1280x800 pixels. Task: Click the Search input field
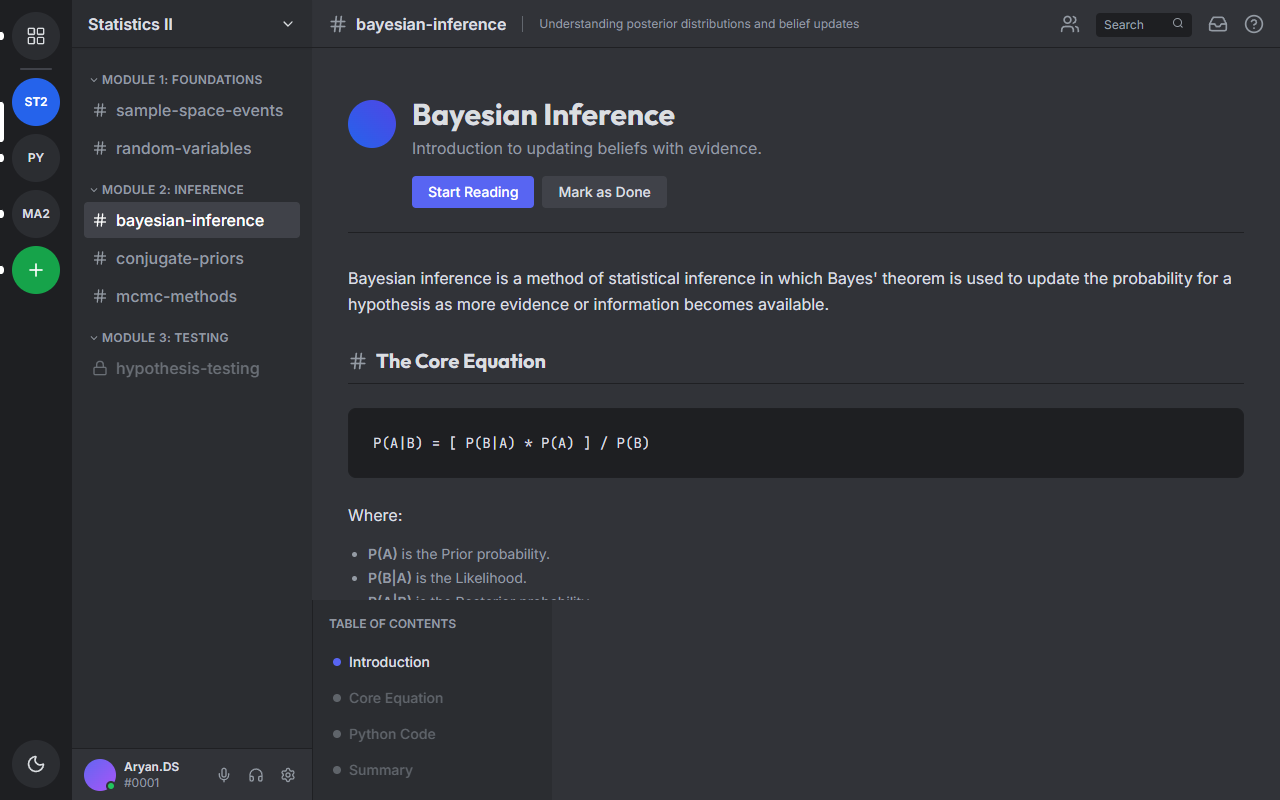(x=1134, y=24)
